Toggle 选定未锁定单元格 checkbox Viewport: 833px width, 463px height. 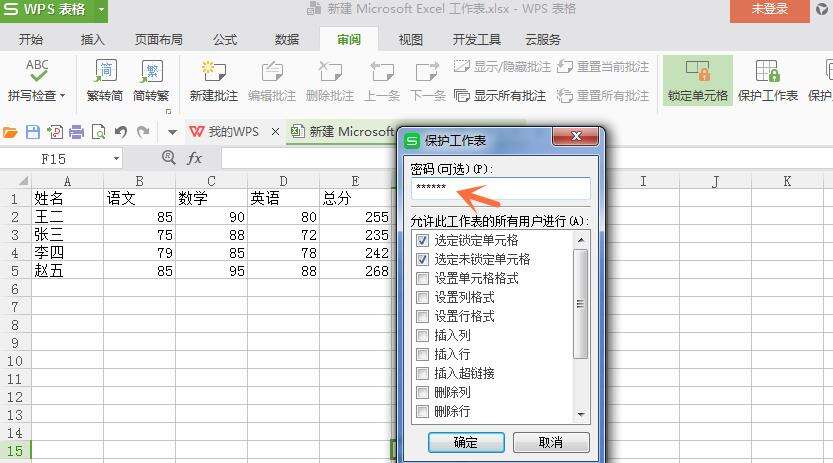tap(422, 260)
